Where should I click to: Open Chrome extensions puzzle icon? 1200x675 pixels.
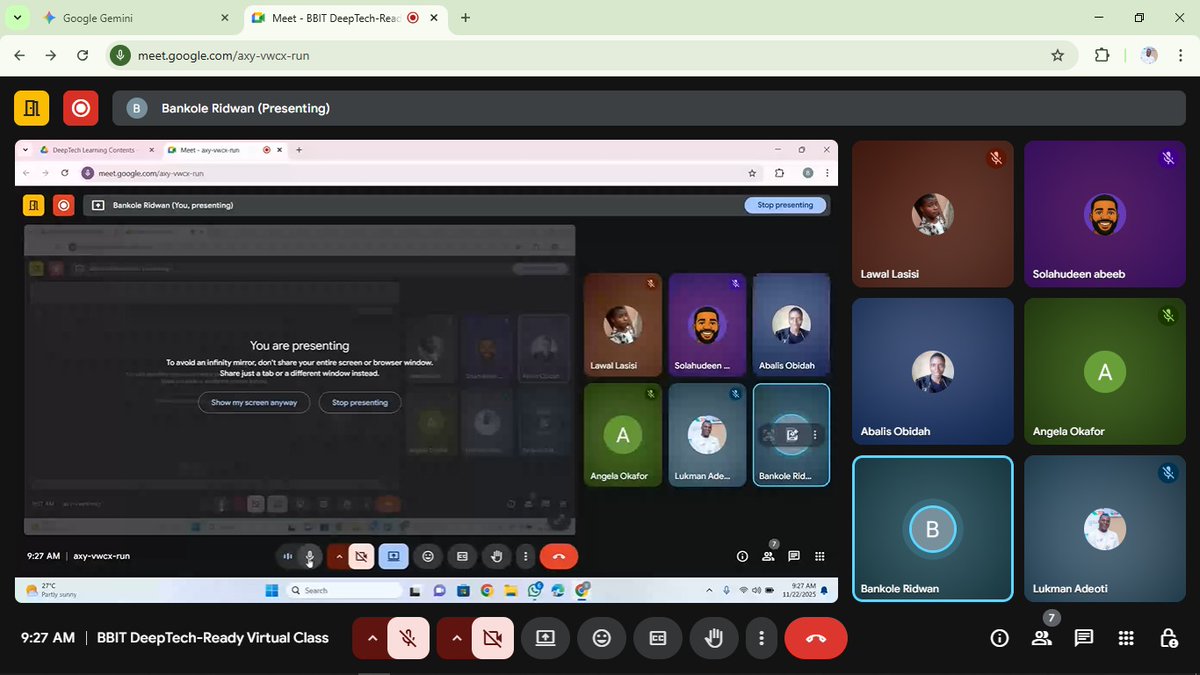pos(1101,55)
